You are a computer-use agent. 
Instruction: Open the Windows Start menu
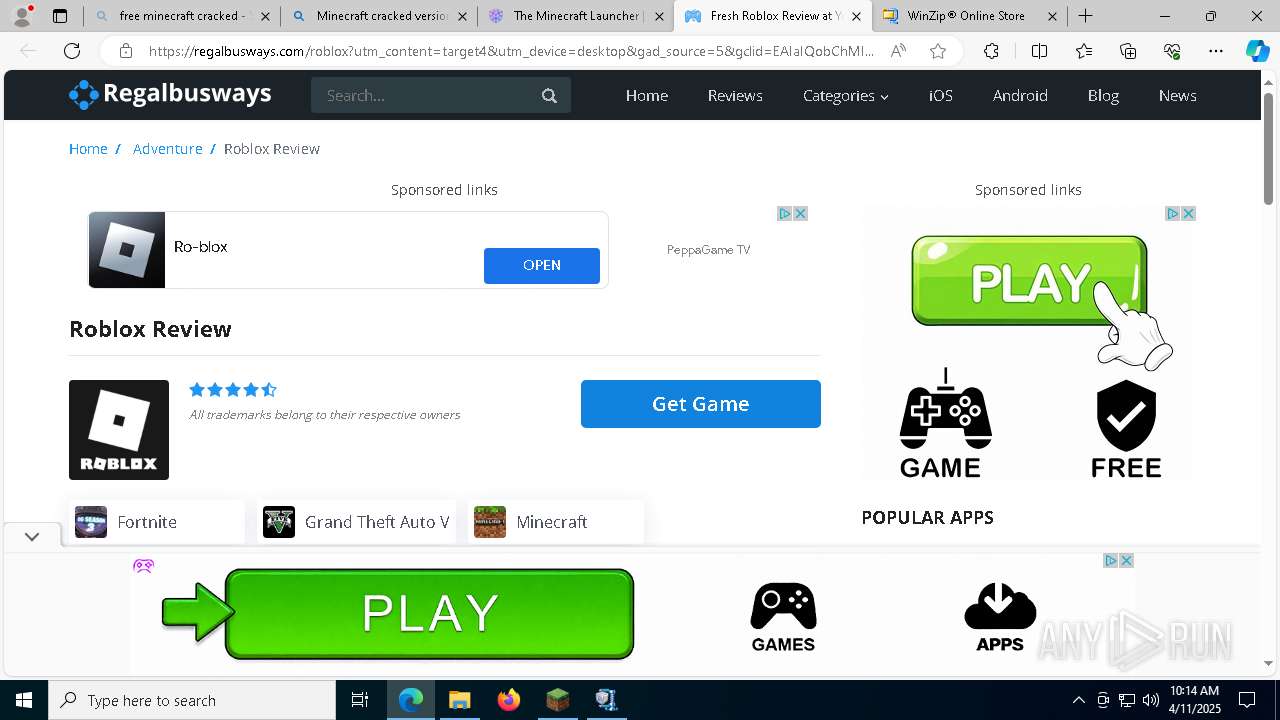click(24, 700)
